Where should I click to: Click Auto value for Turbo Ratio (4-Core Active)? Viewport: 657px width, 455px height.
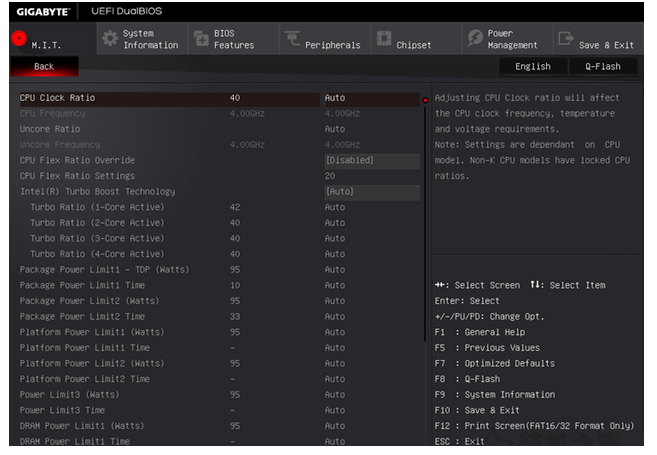(x=335, y=254)
